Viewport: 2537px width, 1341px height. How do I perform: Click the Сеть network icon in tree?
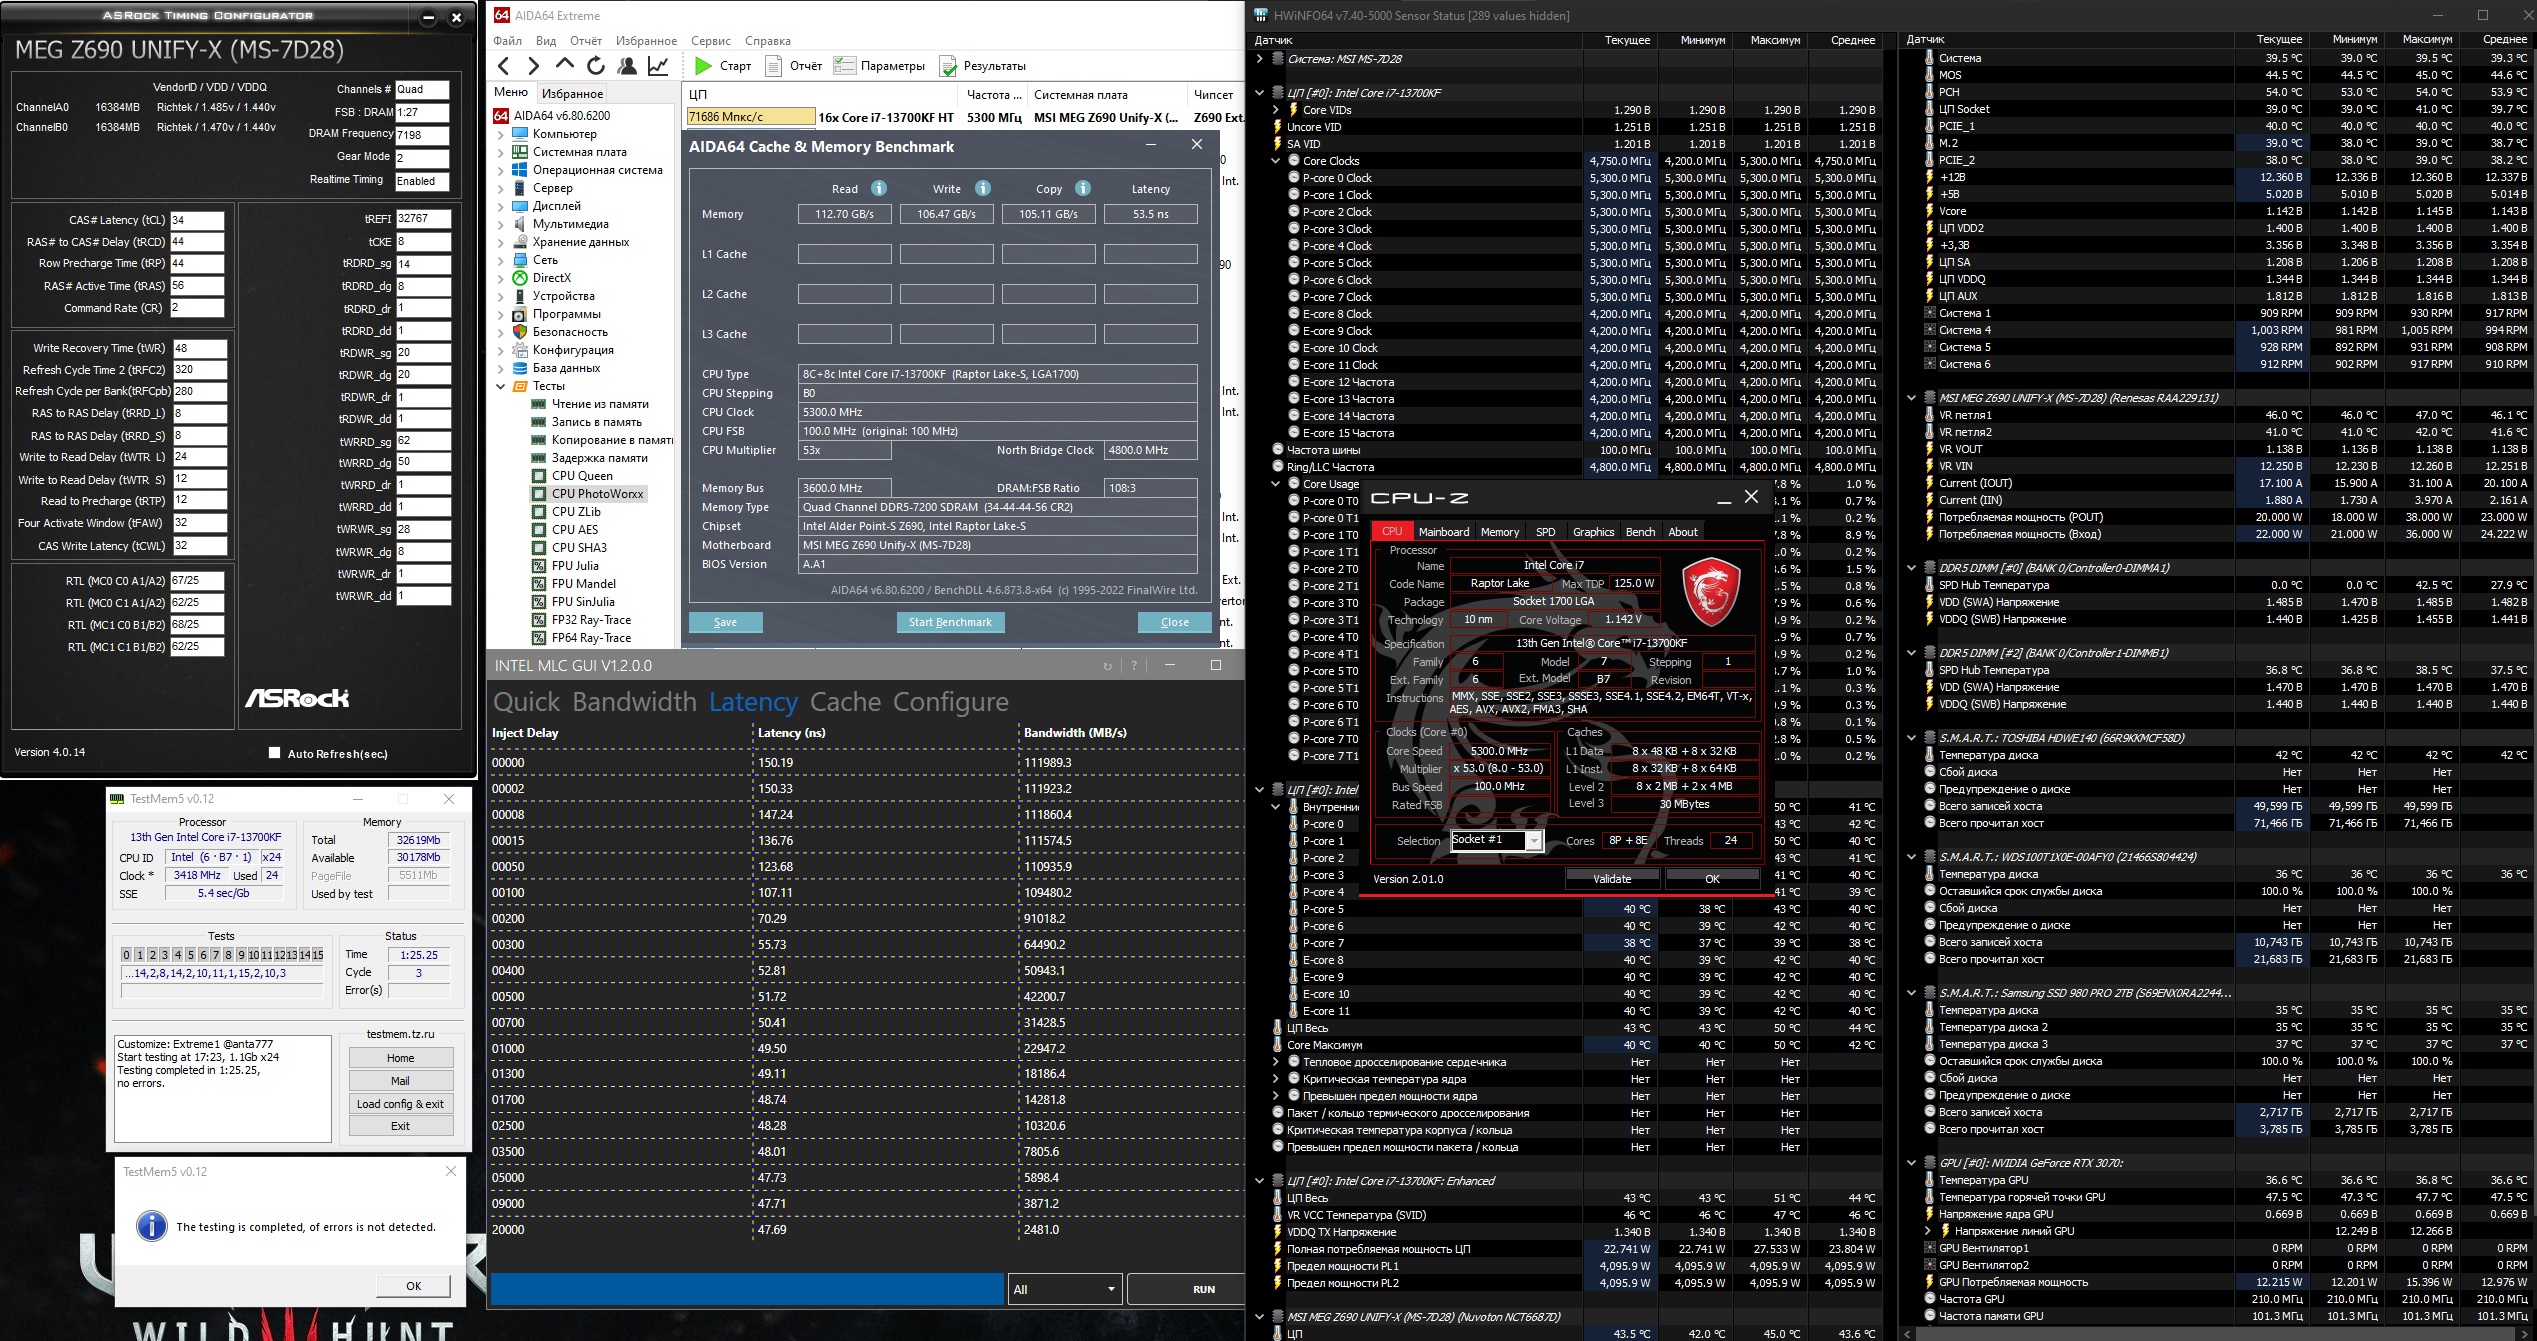coord(520,260)
